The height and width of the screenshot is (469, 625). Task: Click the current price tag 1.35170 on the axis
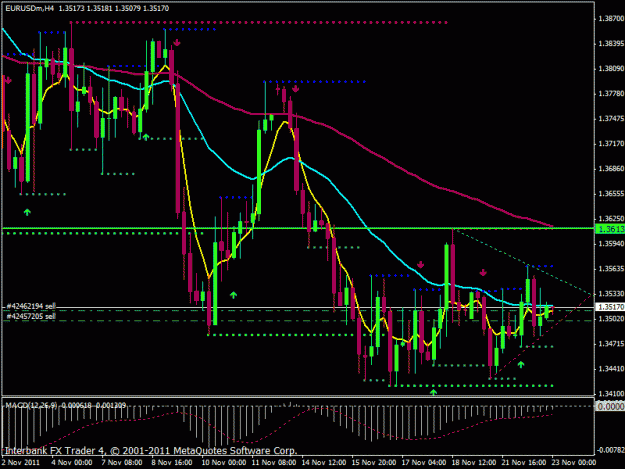(610, 307)
